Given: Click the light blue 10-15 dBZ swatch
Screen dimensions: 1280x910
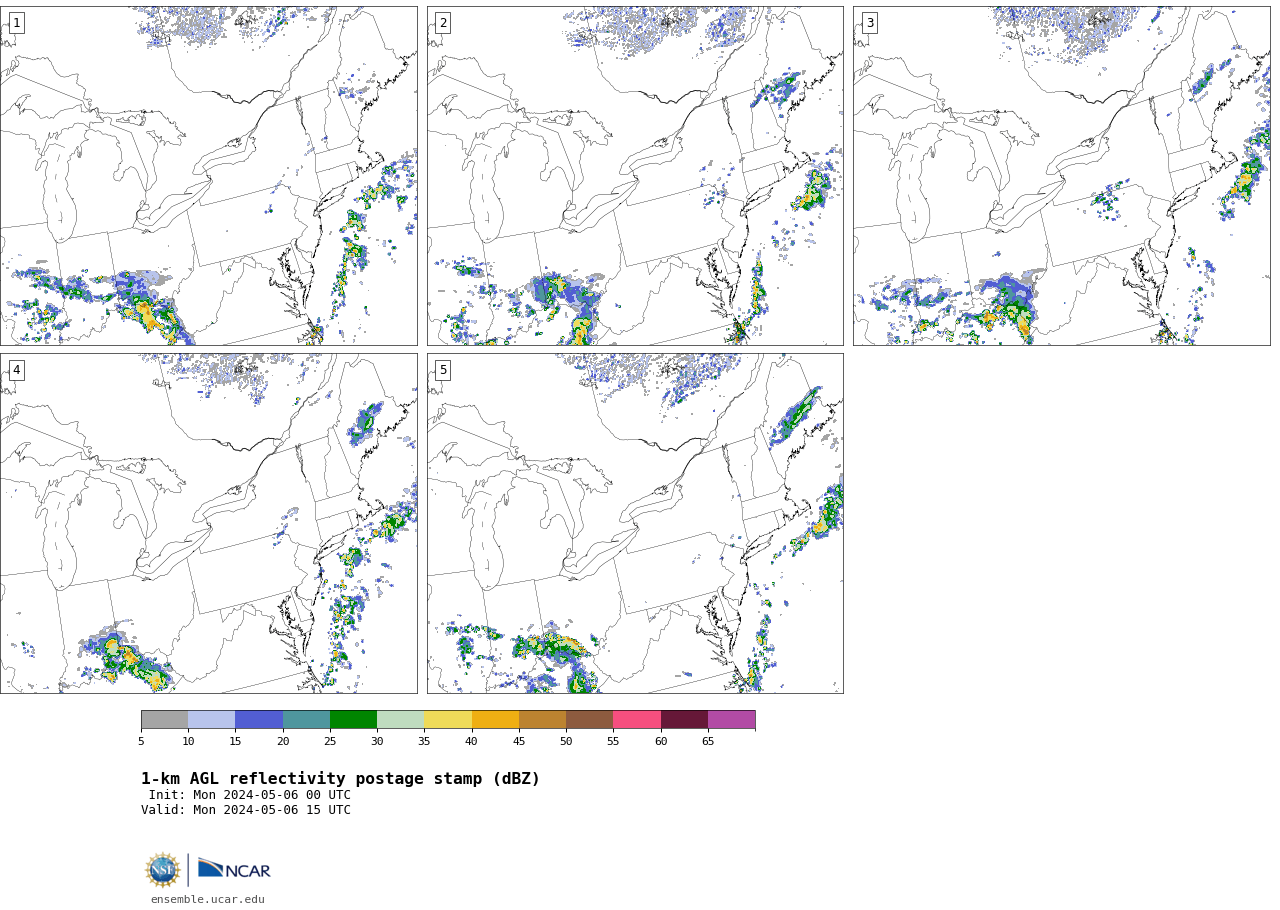Looking at the screenshot, I should point(212,720).
